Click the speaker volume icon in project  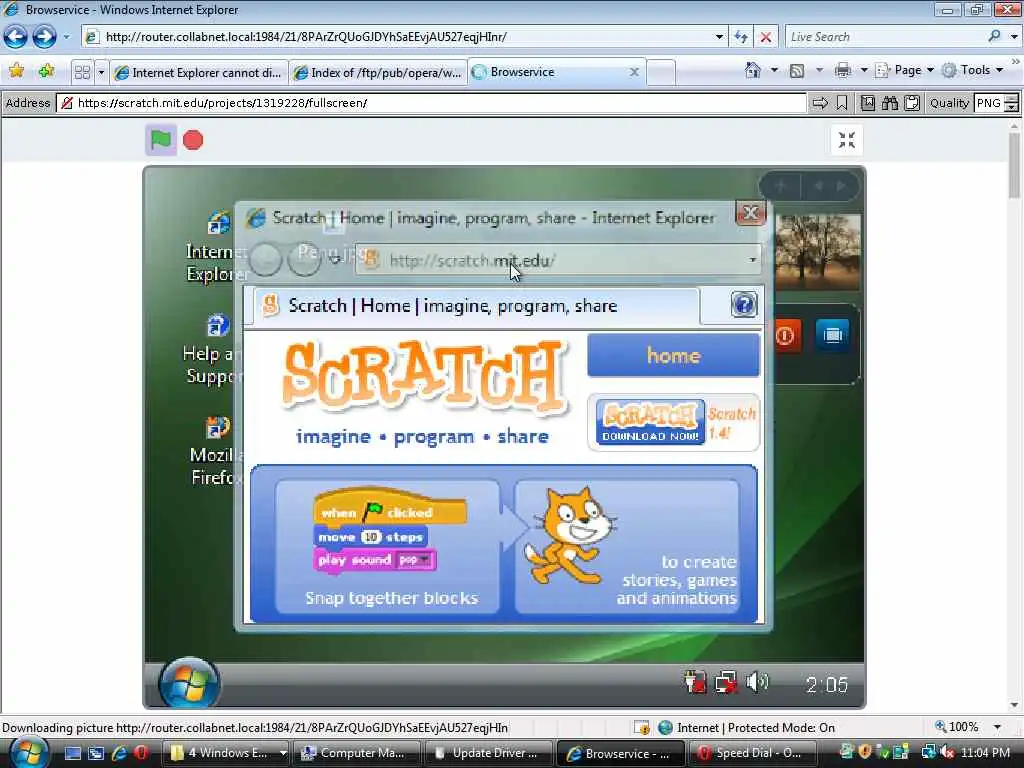(x=757, y=682)
